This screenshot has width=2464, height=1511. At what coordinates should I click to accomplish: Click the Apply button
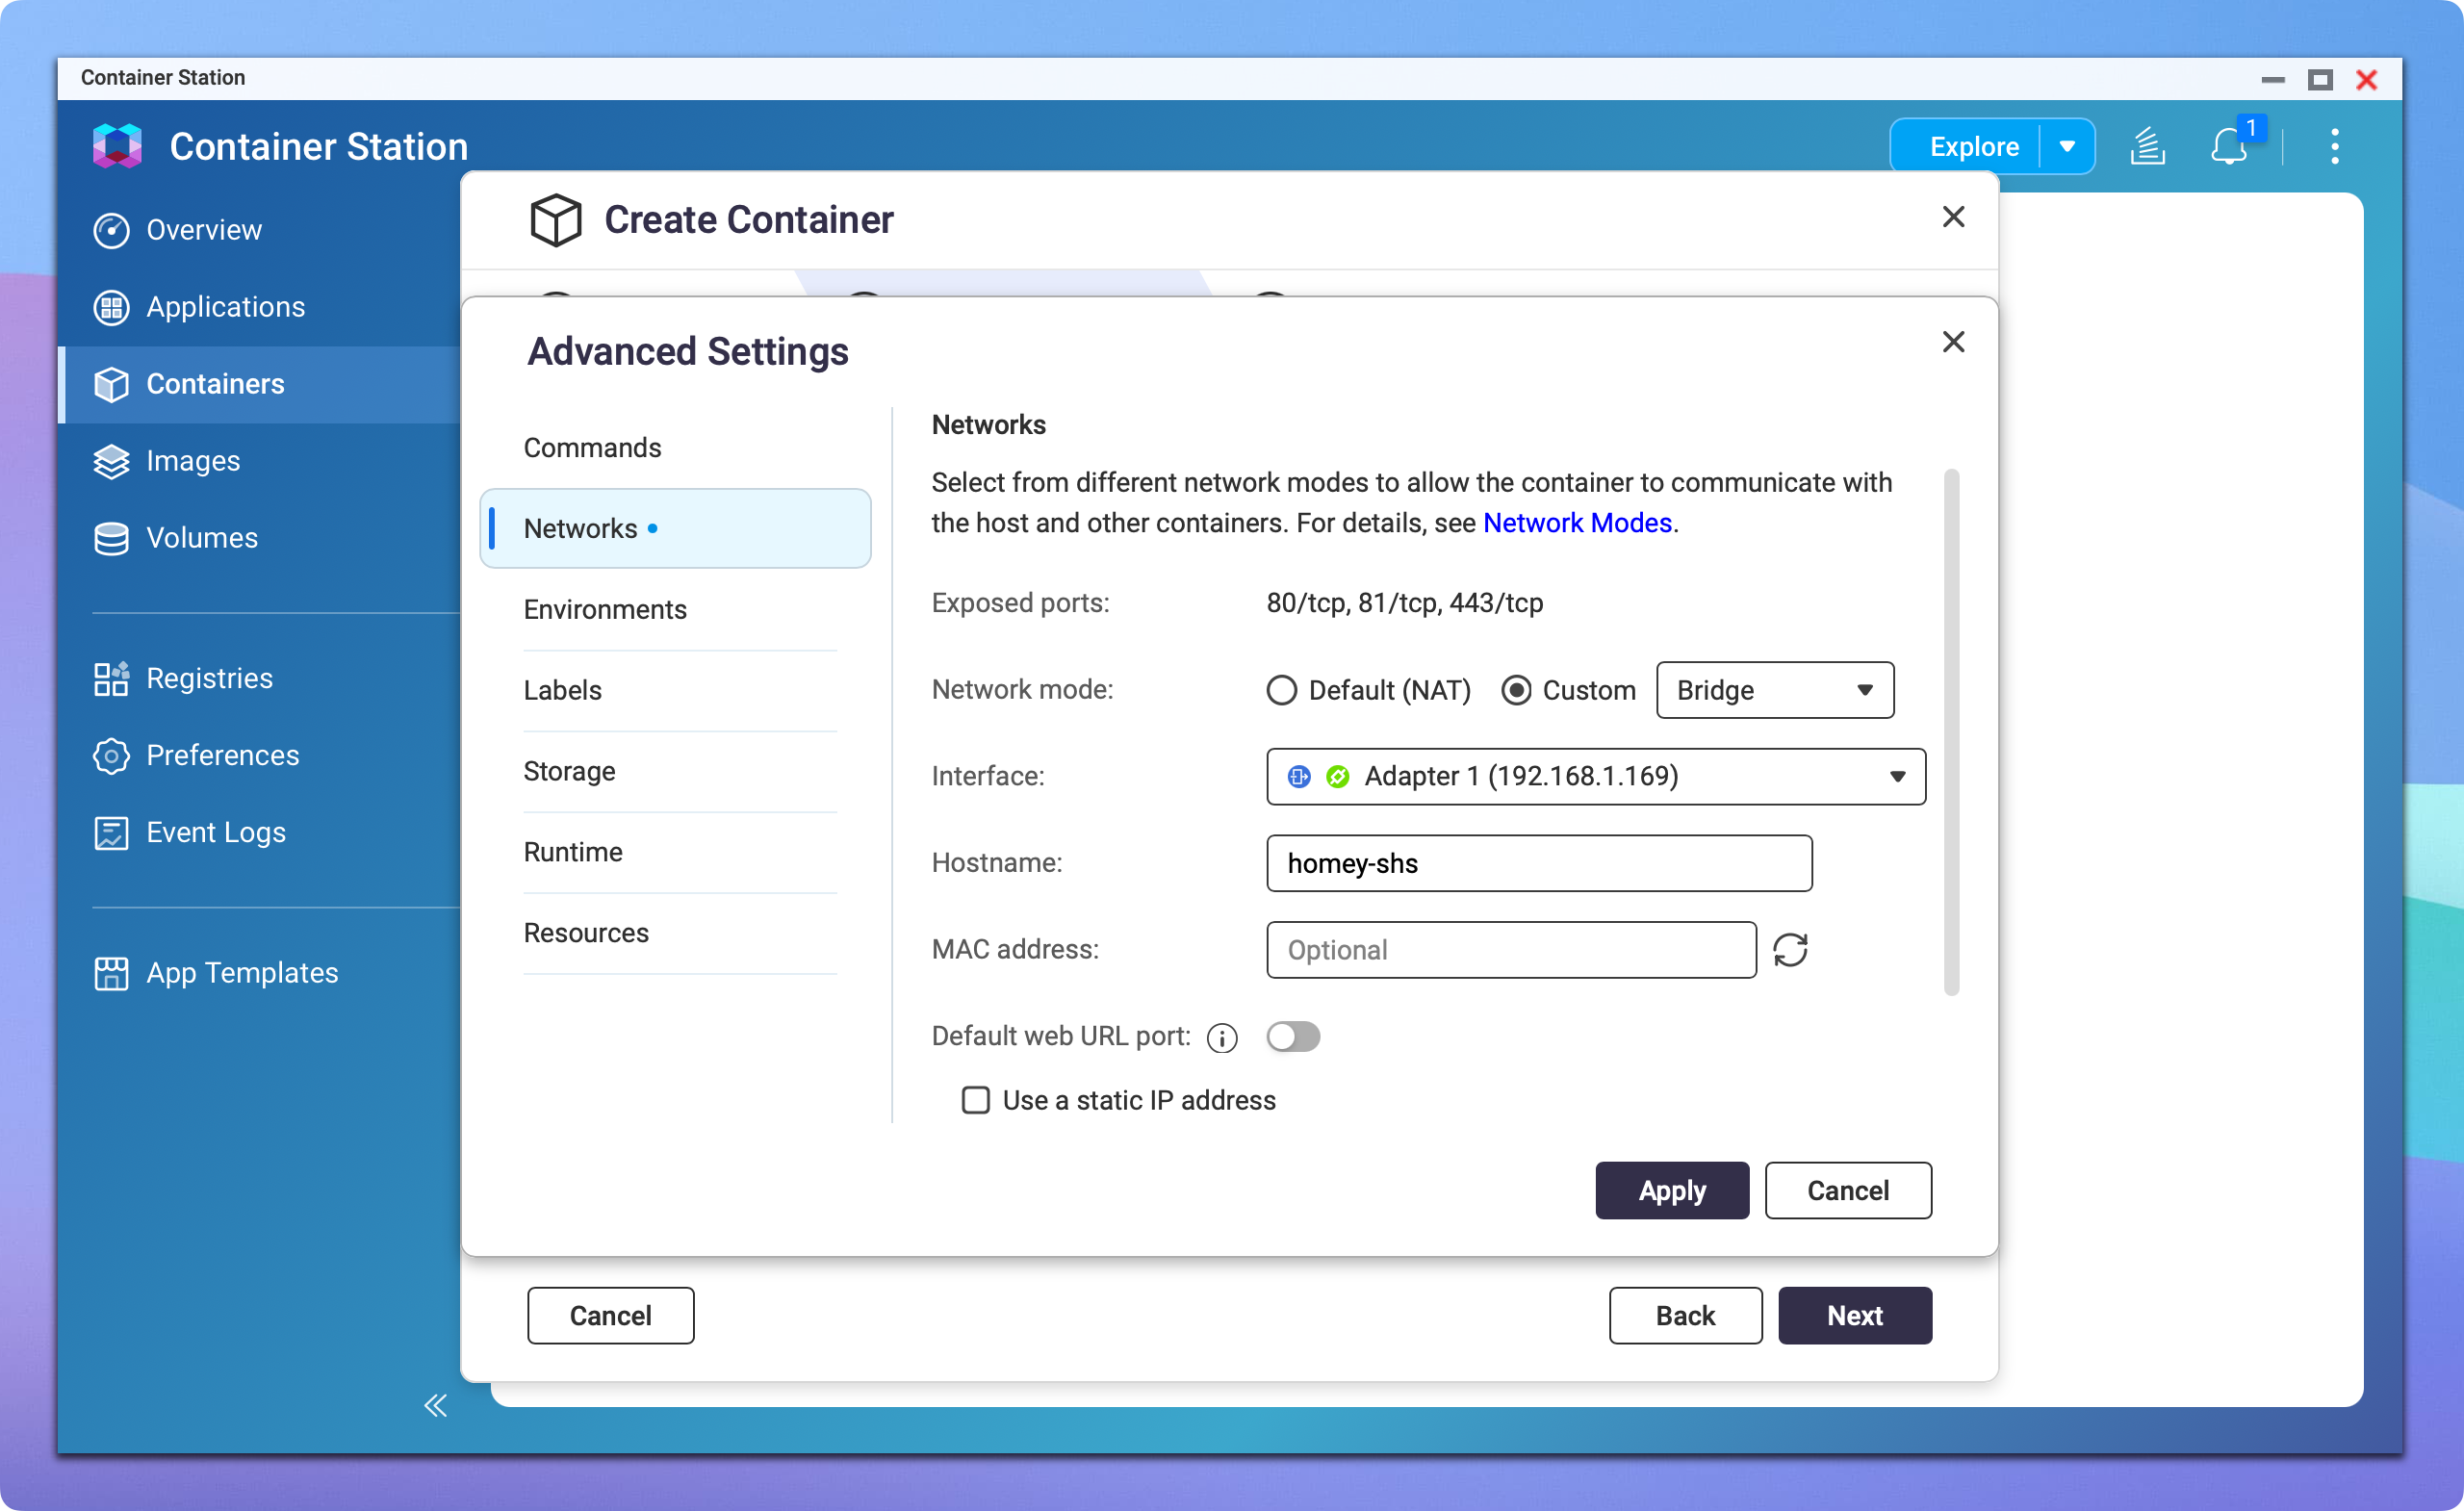1671,1190
